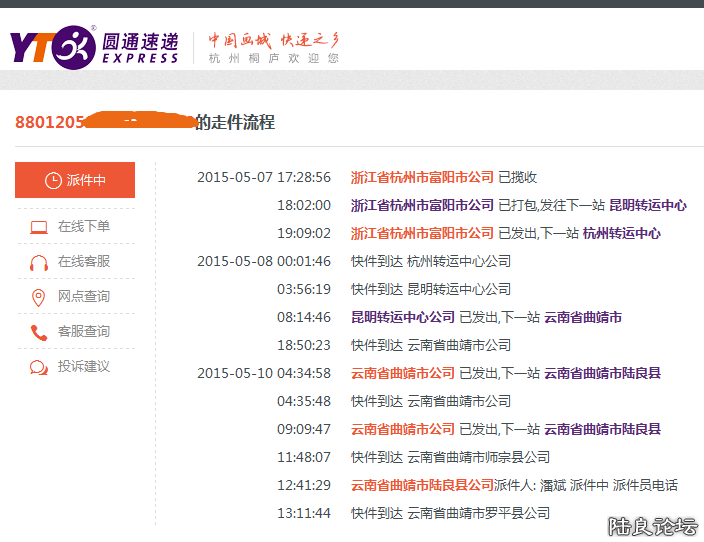This screenshot has width=704, height=542.
Task: Click 云南省曲靖市公司 link in 04:34:58 row
Action: click(403, 373)
